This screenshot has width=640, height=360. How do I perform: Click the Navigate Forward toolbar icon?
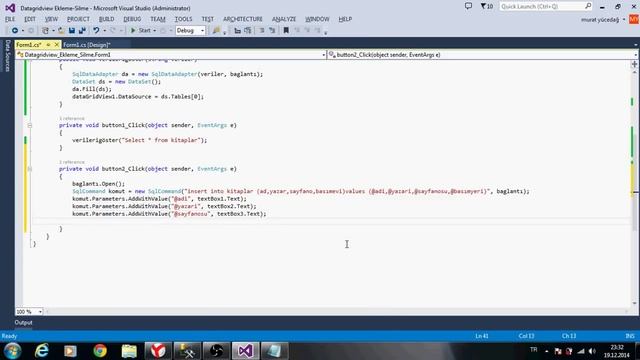(x=31, y=31)
